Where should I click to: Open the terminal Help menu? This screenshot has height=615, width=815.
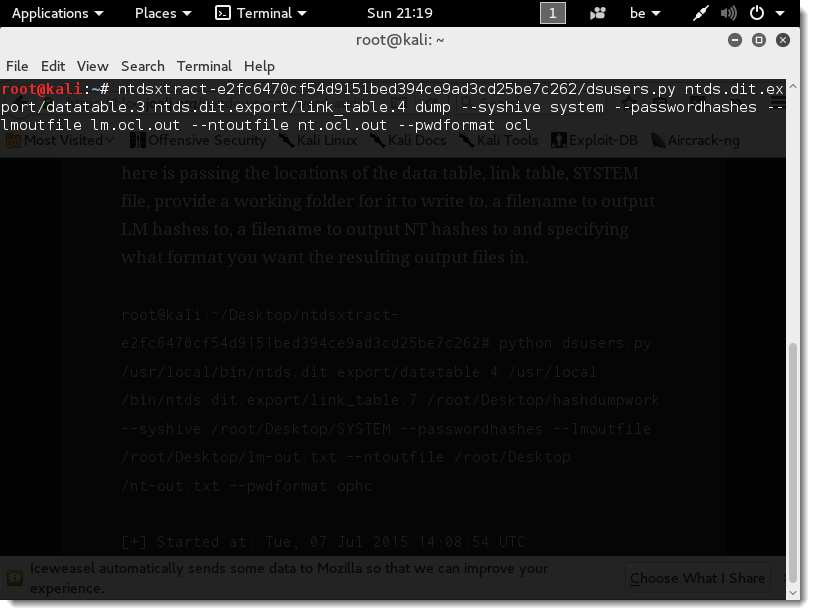pos(259,66)
